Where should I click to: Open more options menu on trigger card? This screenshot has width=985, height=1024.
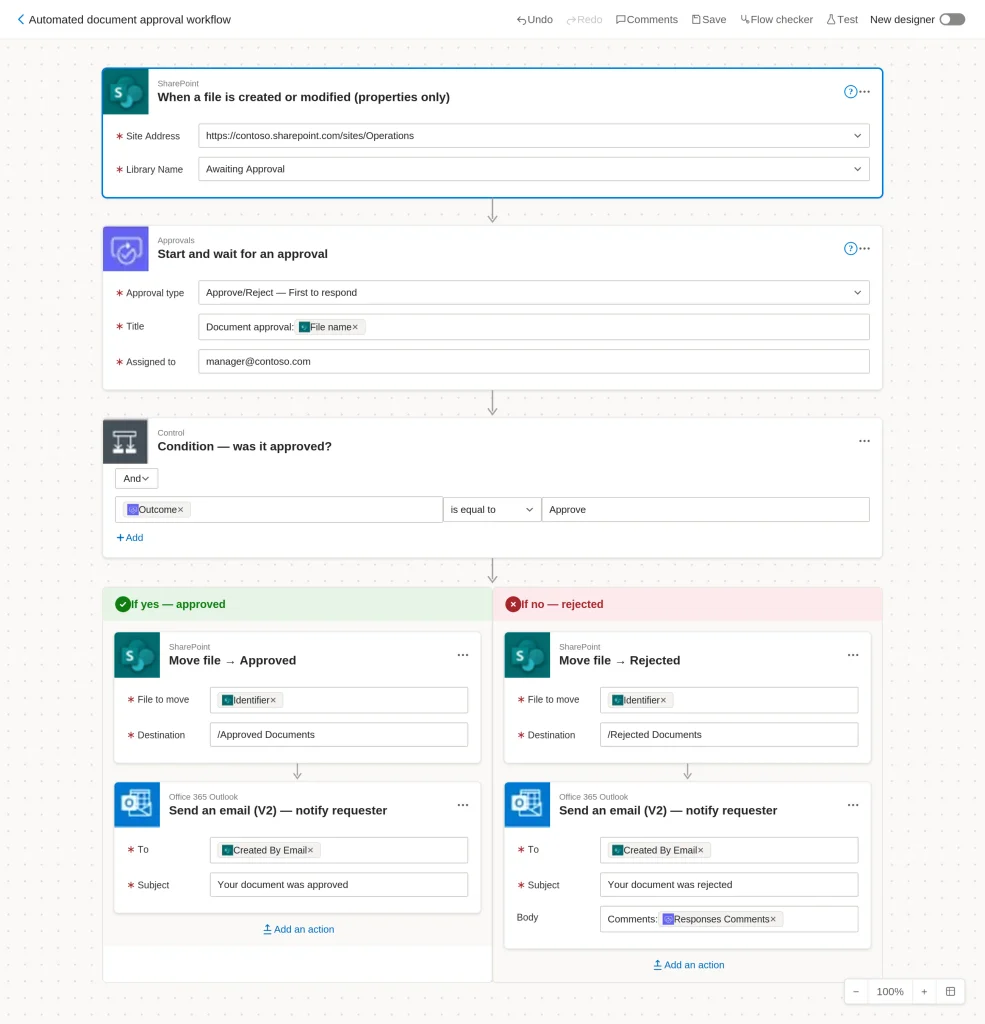tap(865, 91)
